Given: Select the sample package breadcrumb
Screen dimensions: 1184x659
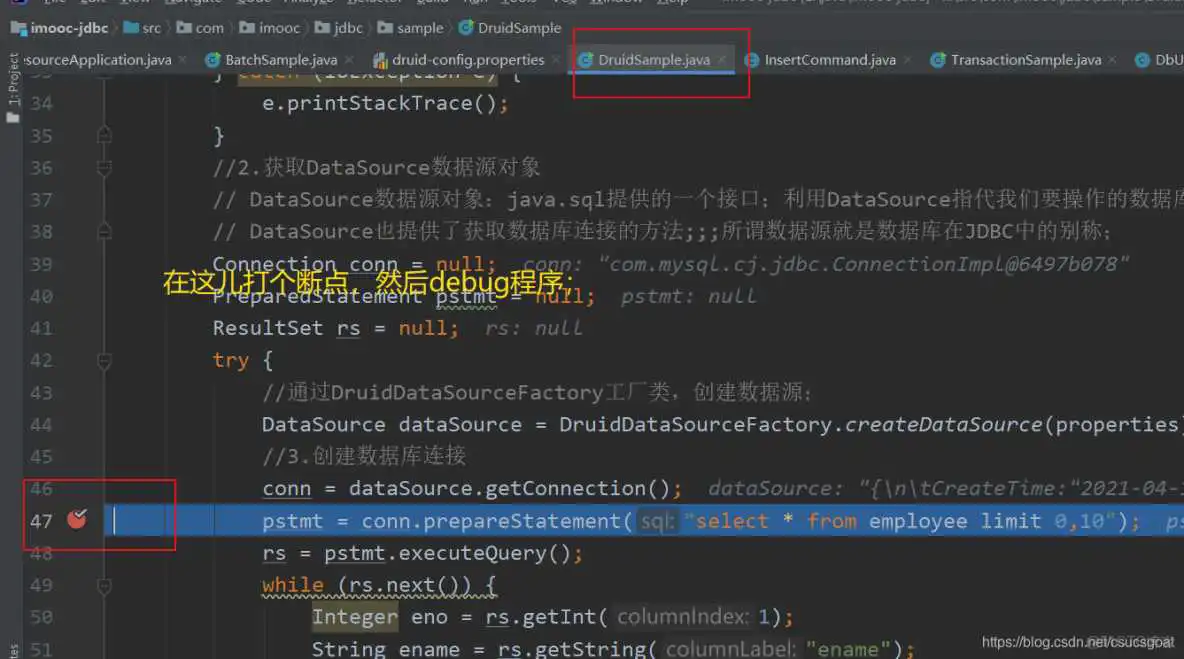Looking at the screenshot, I should [411, 28].
